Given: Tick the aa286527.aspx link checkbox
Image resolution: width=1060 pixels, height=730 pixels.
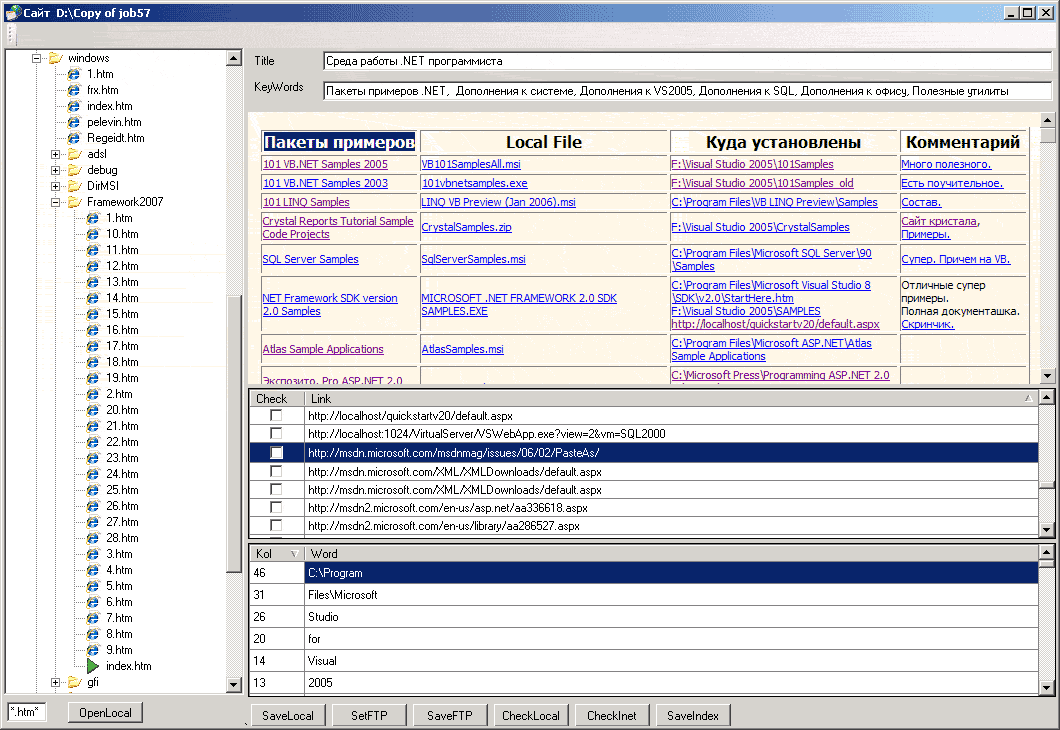Looking at the screenshot, I should (x=276, y=525).
